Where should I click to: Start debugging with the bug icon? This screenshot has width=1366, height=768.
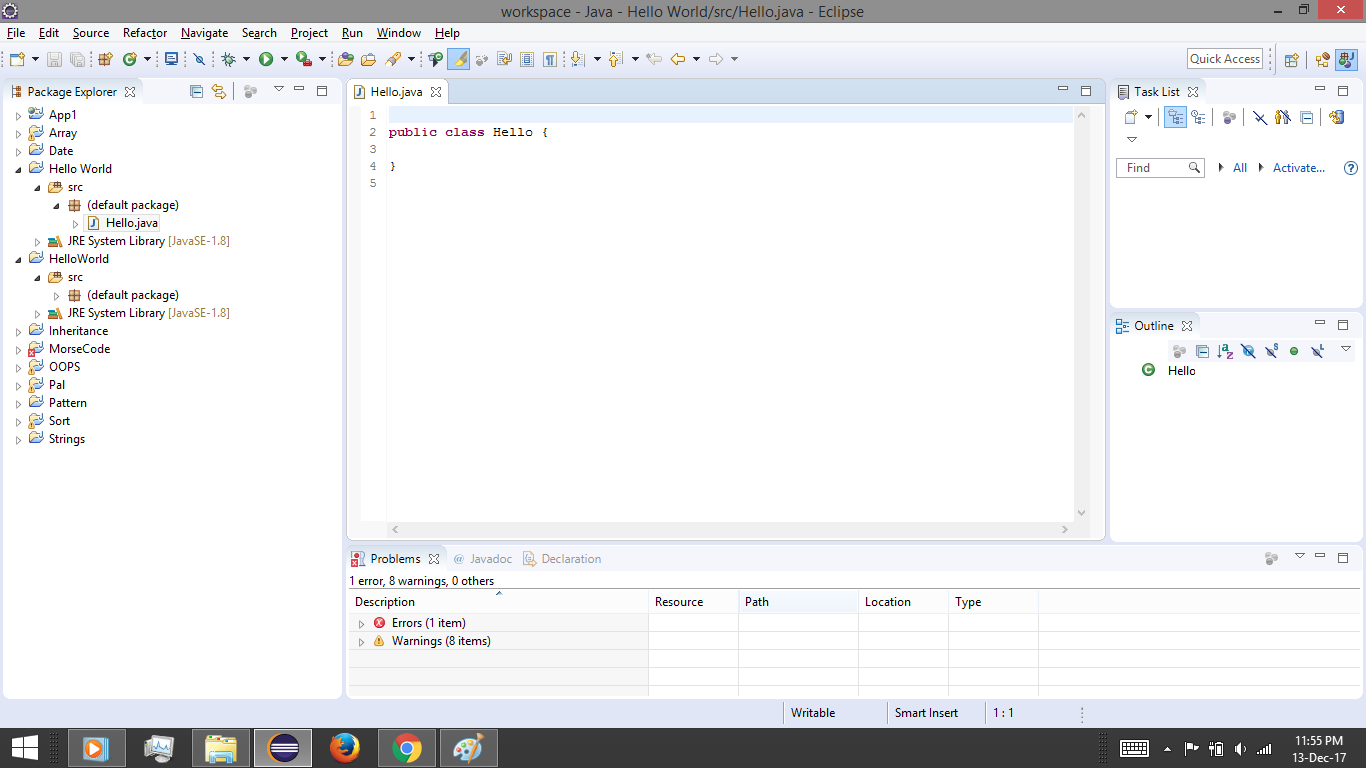pos(228,59)
